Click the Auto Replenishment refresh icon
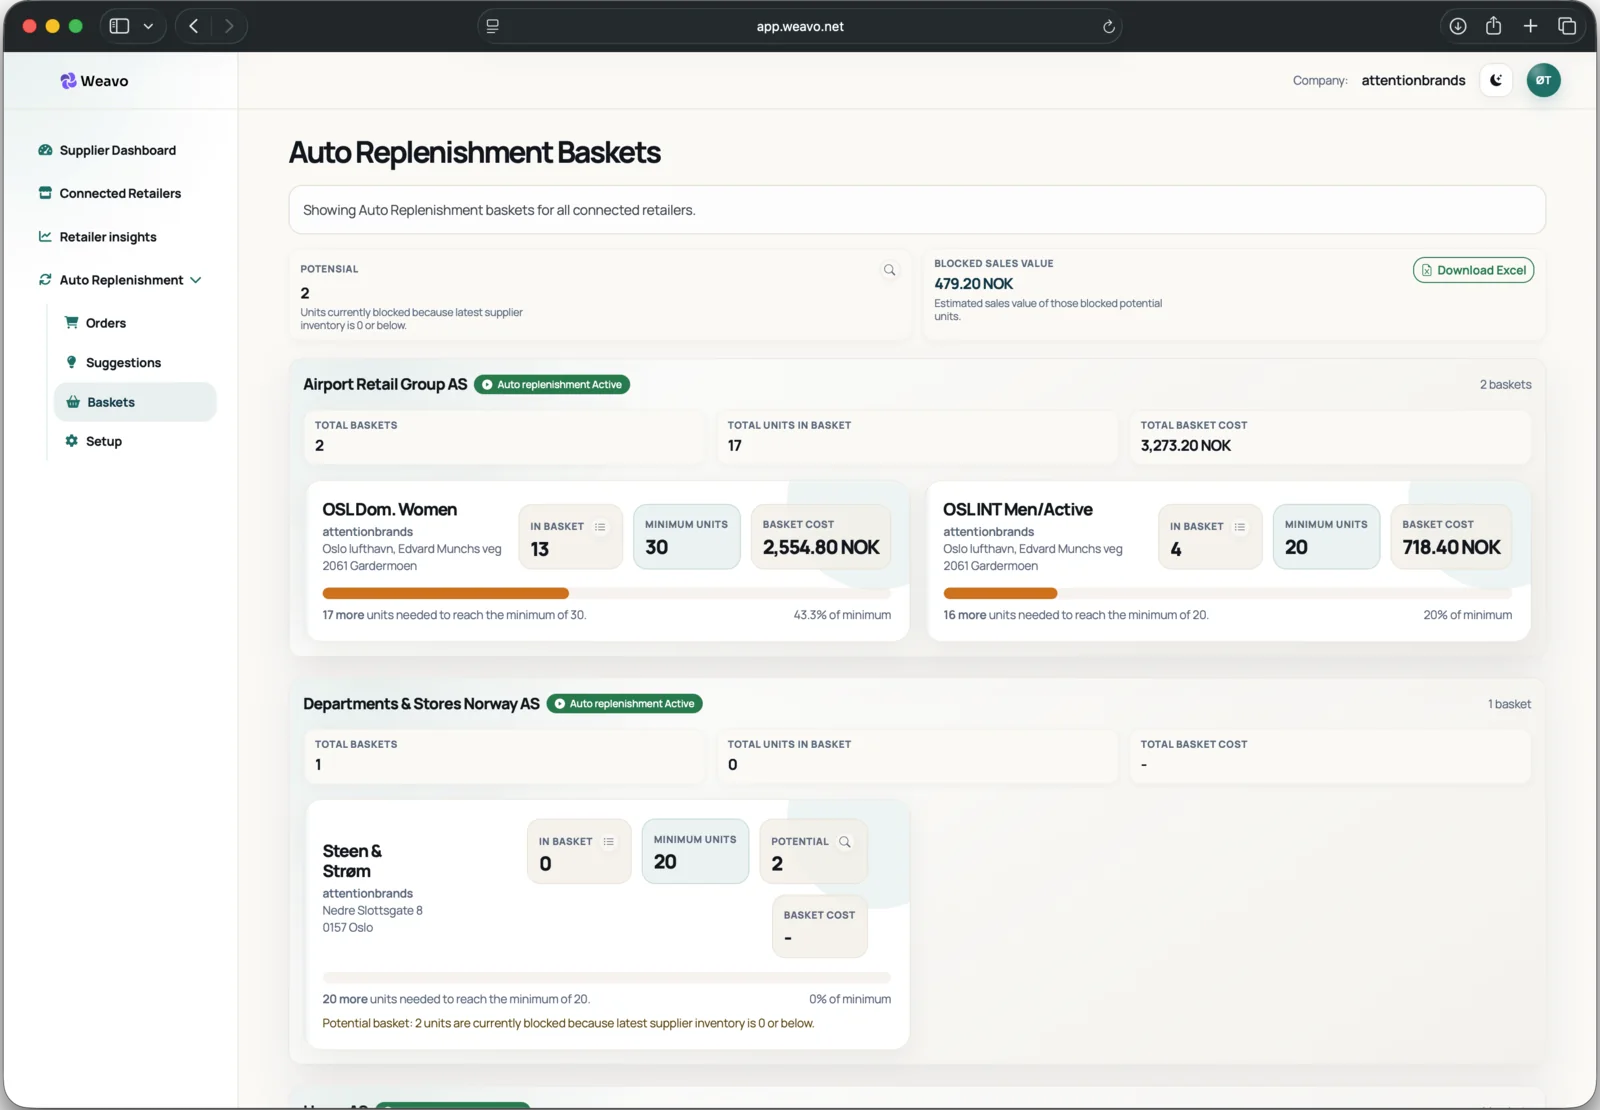The image size is (1600, 1110). (45, 280)
